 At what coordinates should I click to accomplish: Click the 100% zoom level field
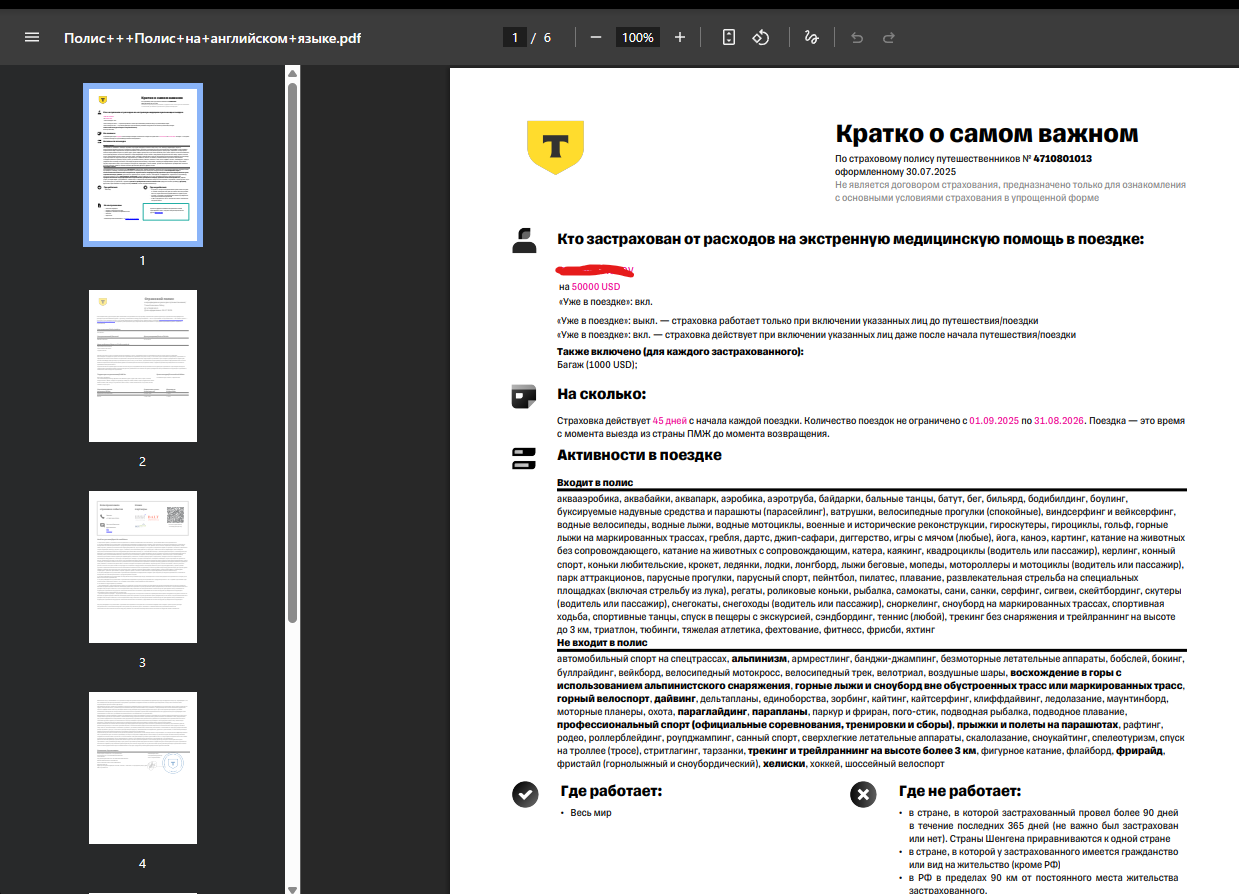(x=637, y=37)
